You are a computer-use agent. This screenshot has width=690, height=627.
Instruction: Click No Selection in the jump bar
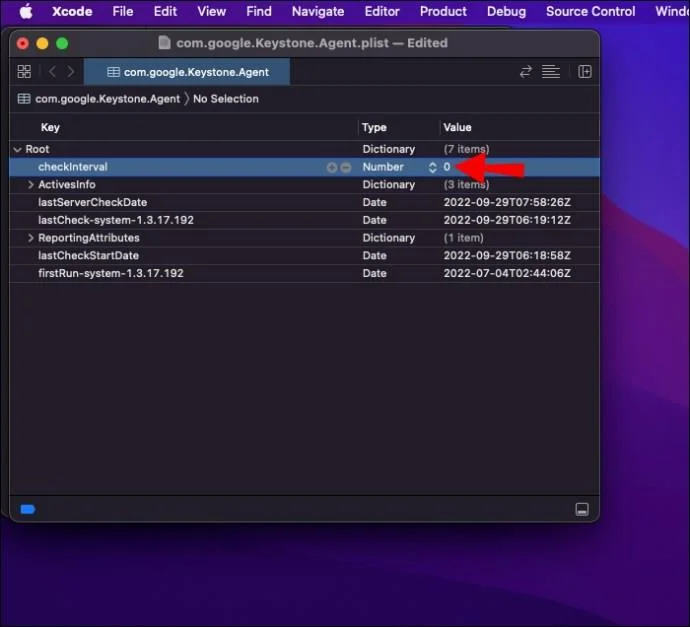tap(226, 99)
